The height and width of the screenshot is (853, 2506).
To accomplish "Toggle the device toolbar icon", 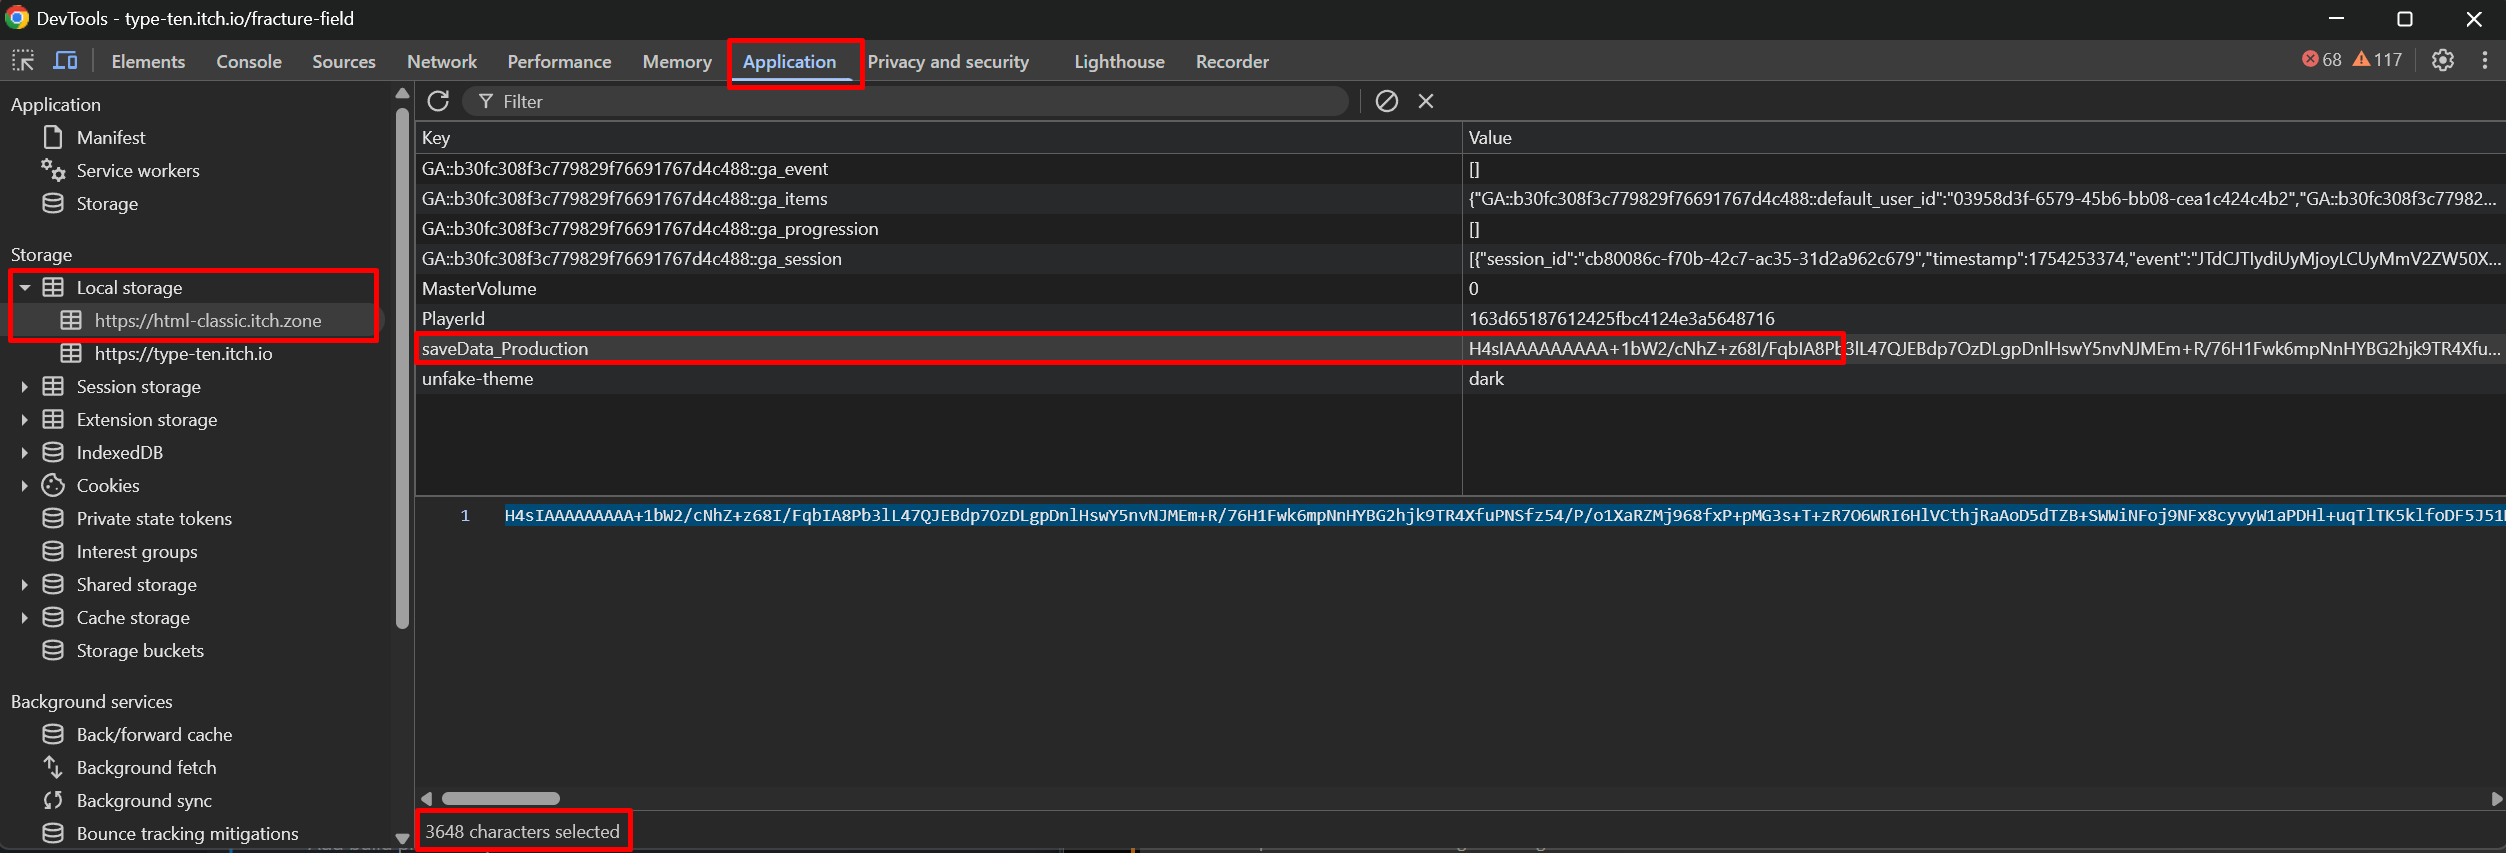I will (65, 61).
